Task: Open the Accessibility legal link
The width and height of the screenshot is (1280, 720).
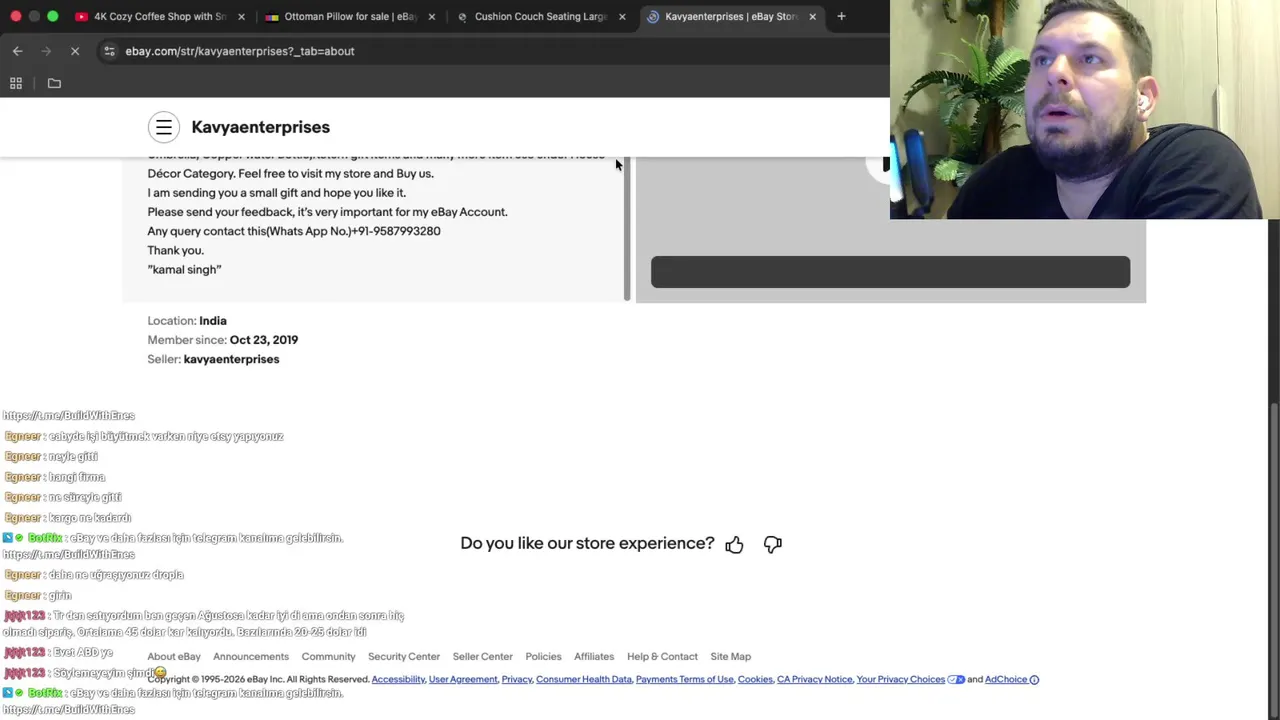Action: pos(398,680)
